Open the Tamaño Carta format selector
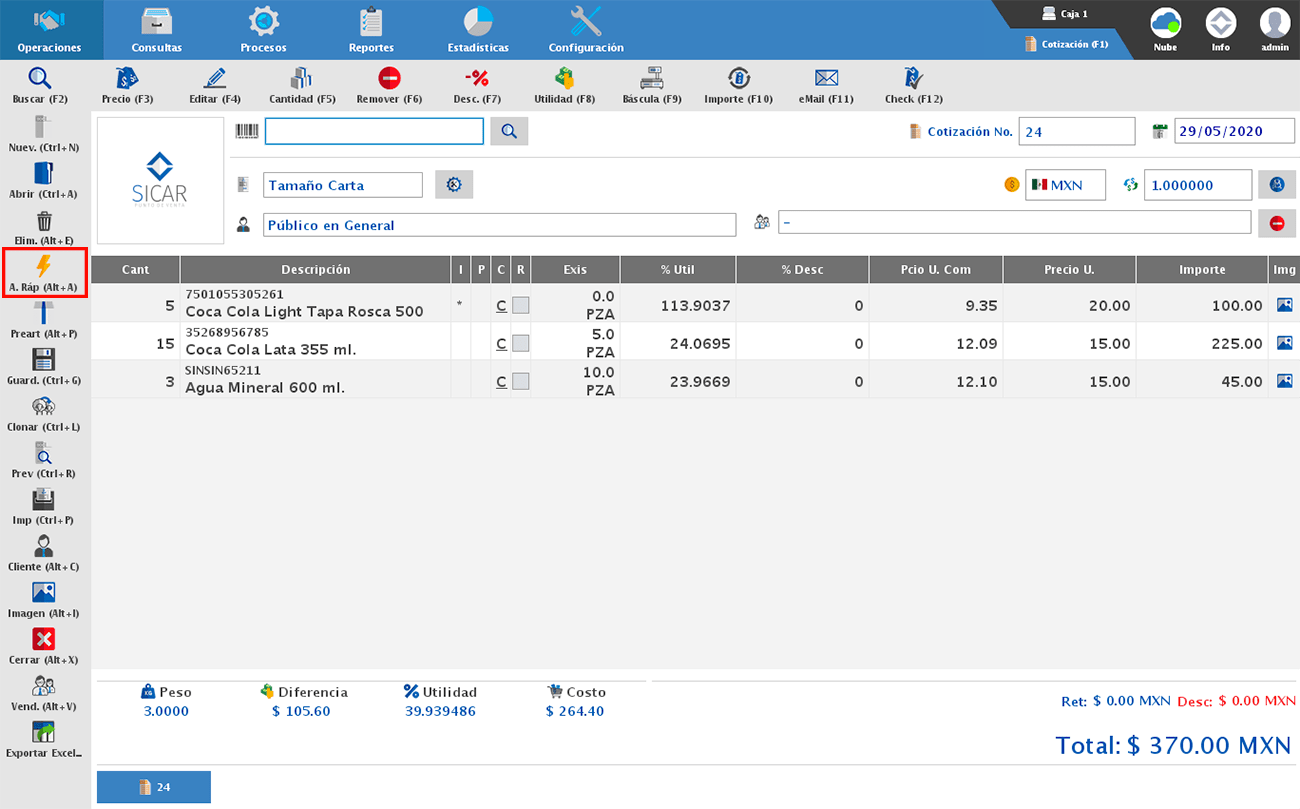Image resolution: width=1300 pixels, height=809 pixels. click(x=343, y=185)
